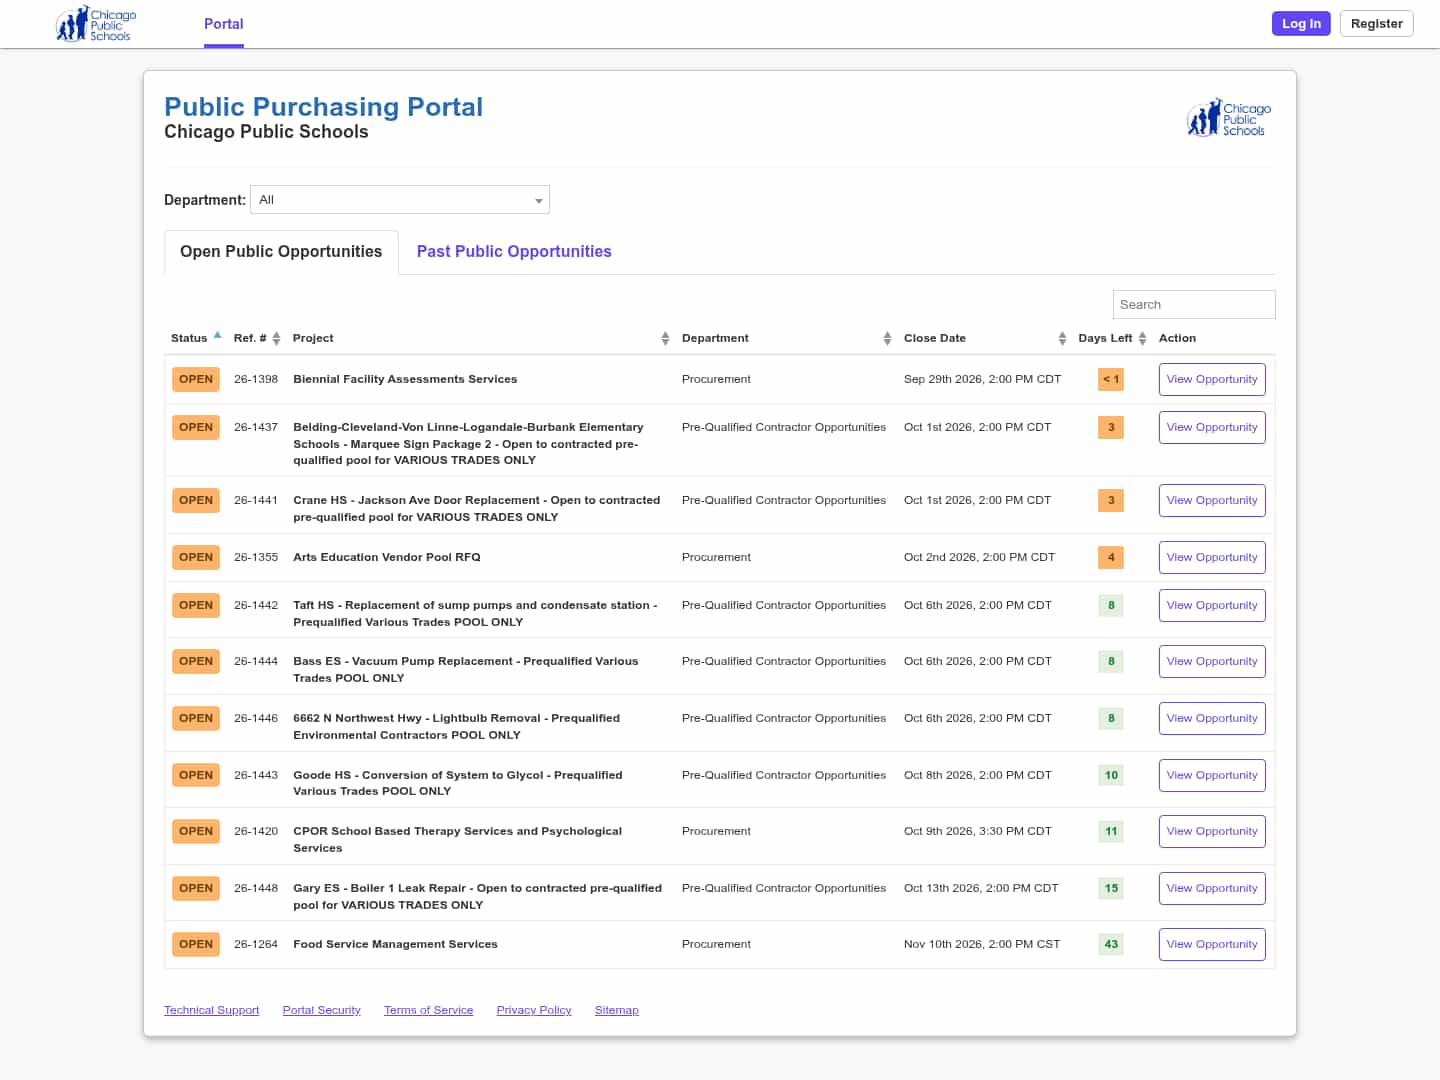
Task: View Opportunity for Goode HS Glycol conversion
Action: coord(1212,776)
